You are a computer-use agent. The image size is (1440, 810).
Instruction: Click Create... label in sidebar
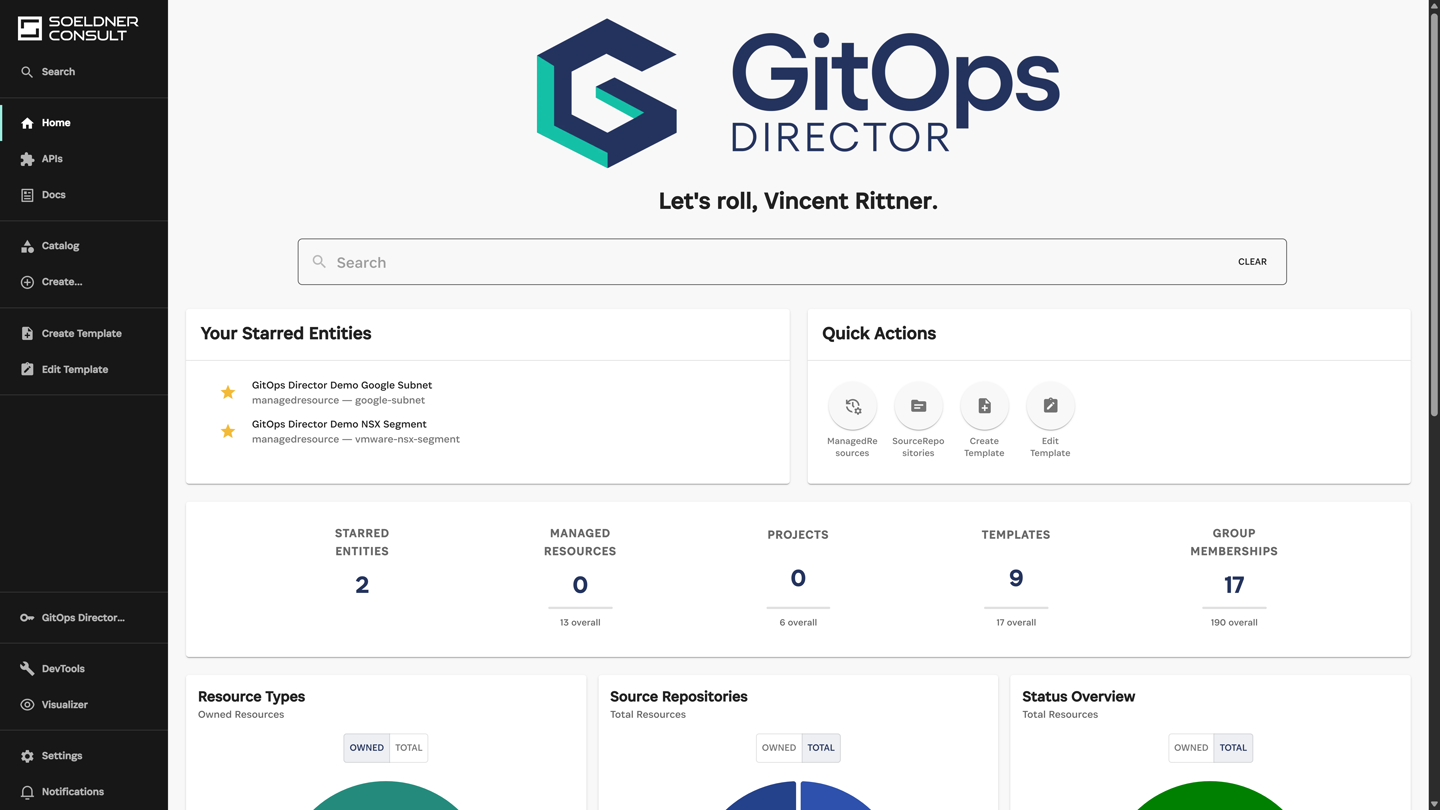pos(62,282)
